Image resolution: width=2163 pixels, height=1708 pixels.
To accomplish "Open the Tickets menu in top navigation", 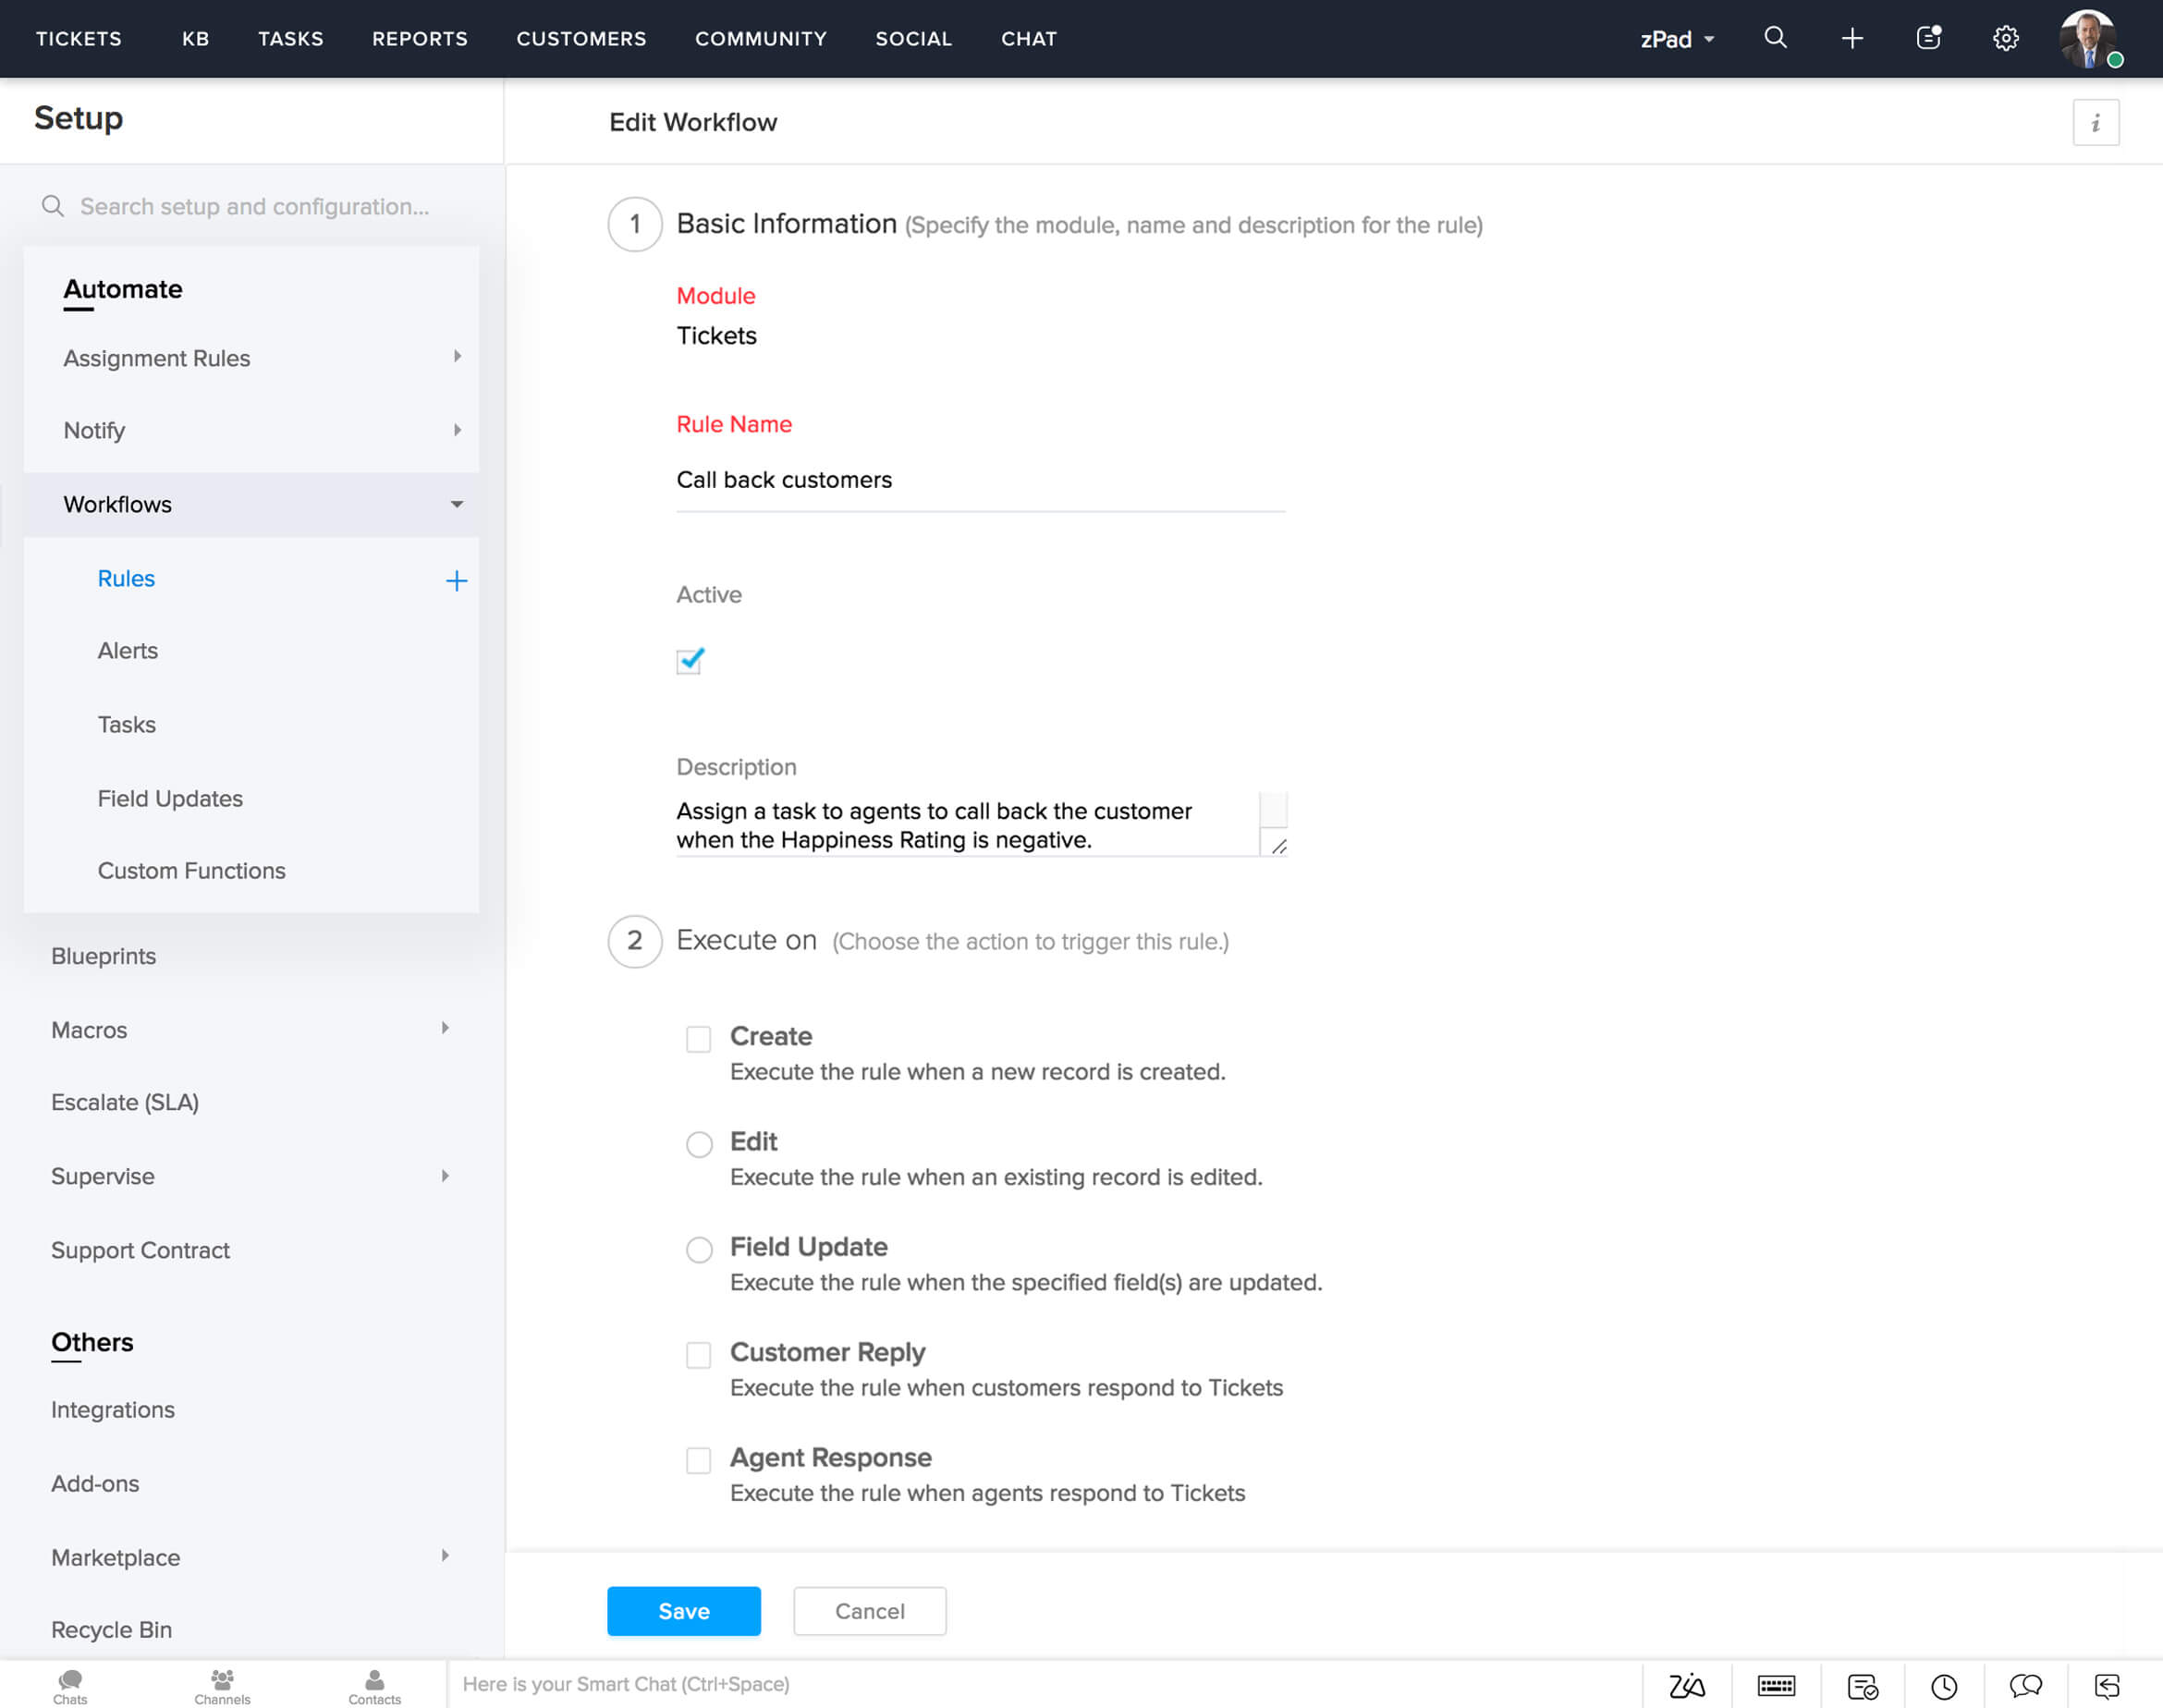I will tap(78, 39).
